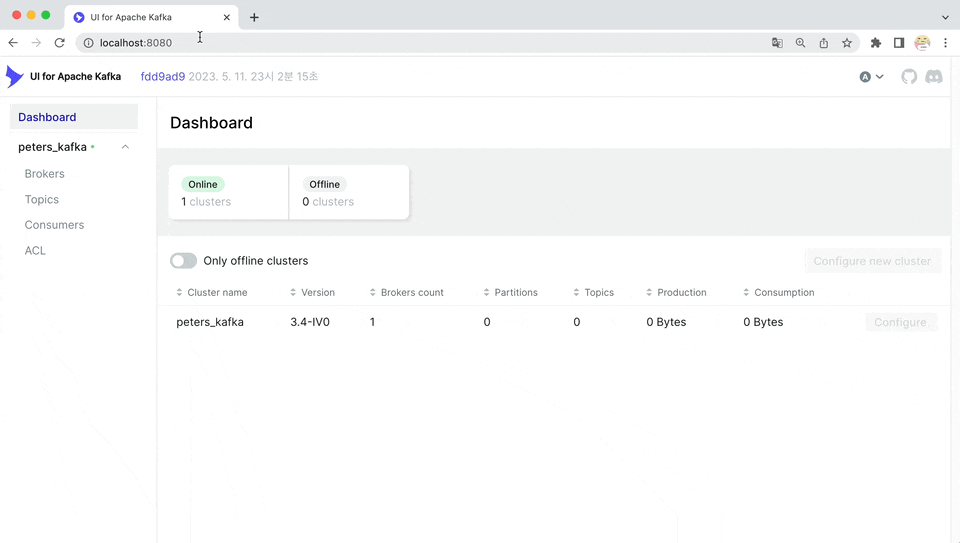The width and height of the screenshot is (960, 543).
Task: Sort table by Topics column header
Action: tap(593, 293)
